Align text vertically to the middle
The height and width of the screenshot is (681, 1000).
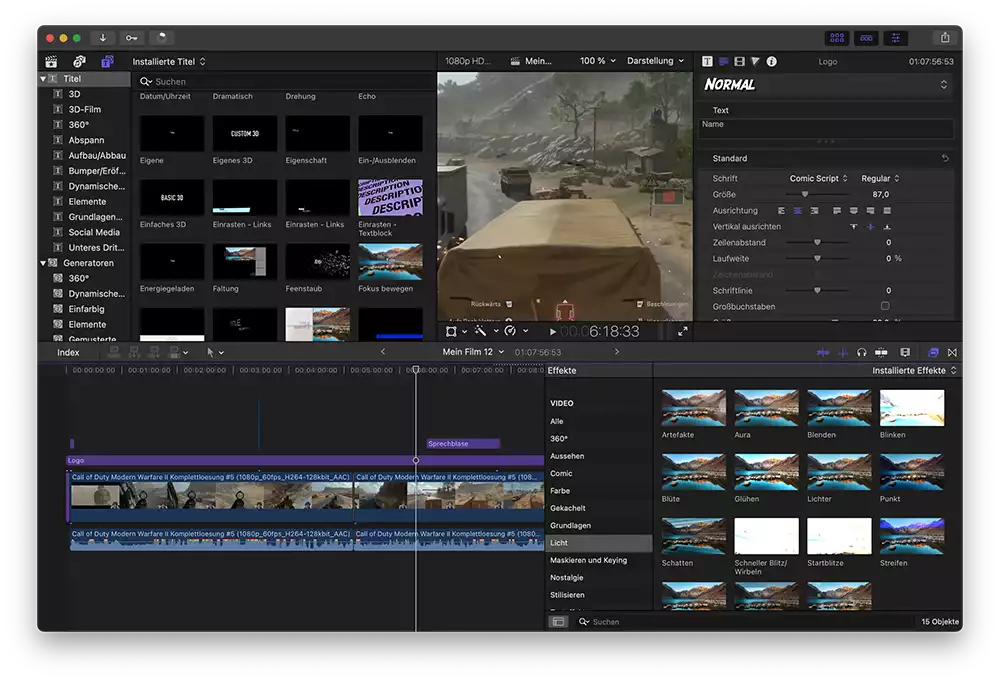click(870, 226)
